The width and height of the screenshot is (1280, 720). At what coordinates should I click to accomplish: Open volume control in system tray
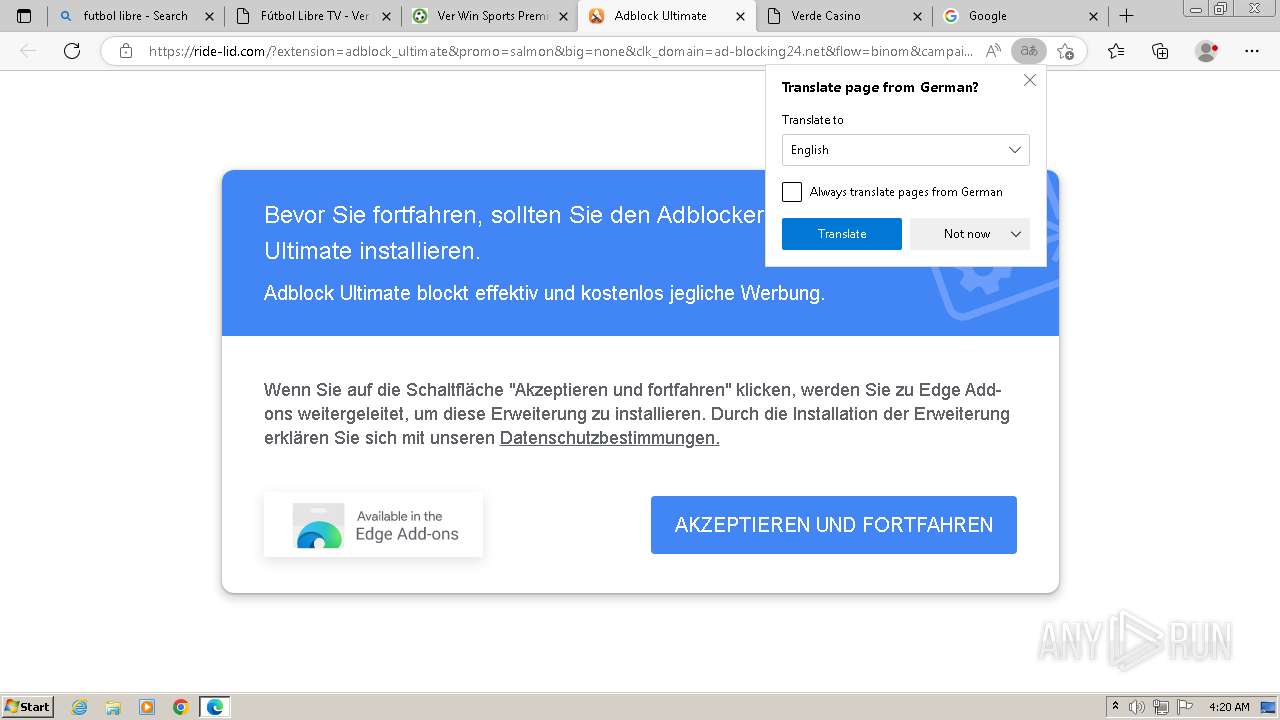pyautogui.click(x=1137, y=707)
